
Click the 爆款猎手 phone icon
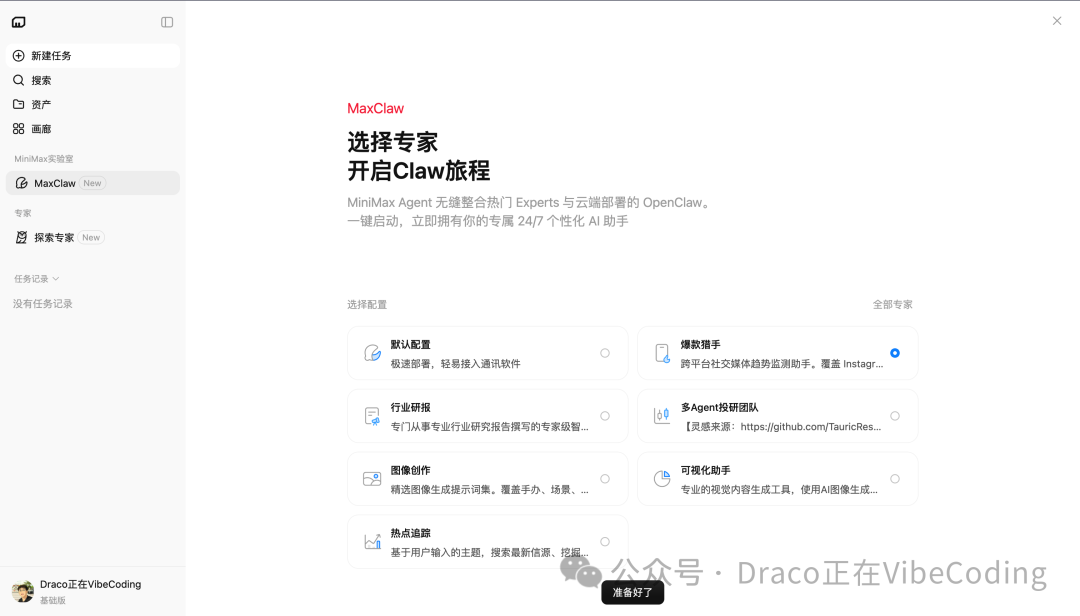pos(661,352)
